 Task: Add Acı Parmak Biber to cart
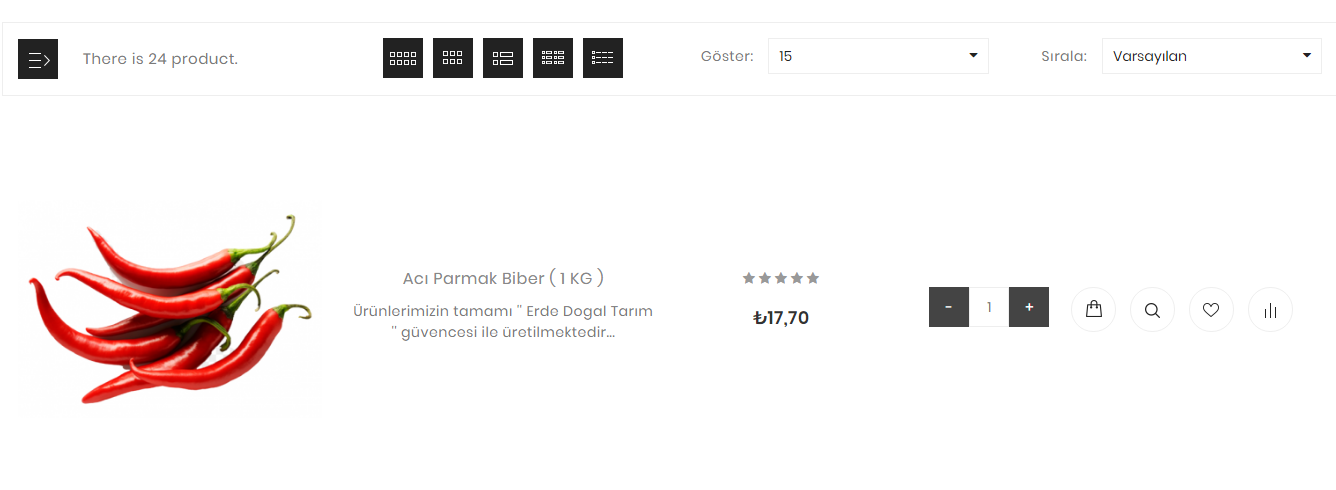(1093, 309)
